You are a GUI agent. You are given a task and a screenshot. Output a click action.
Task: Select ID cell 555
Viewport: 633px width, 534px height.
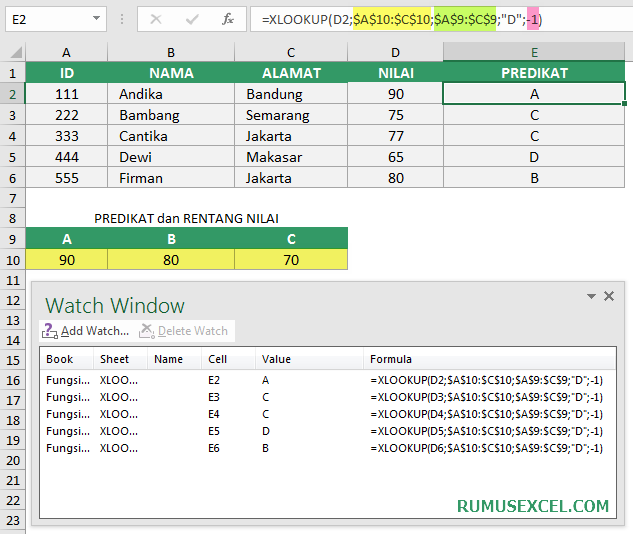point(67,178)
